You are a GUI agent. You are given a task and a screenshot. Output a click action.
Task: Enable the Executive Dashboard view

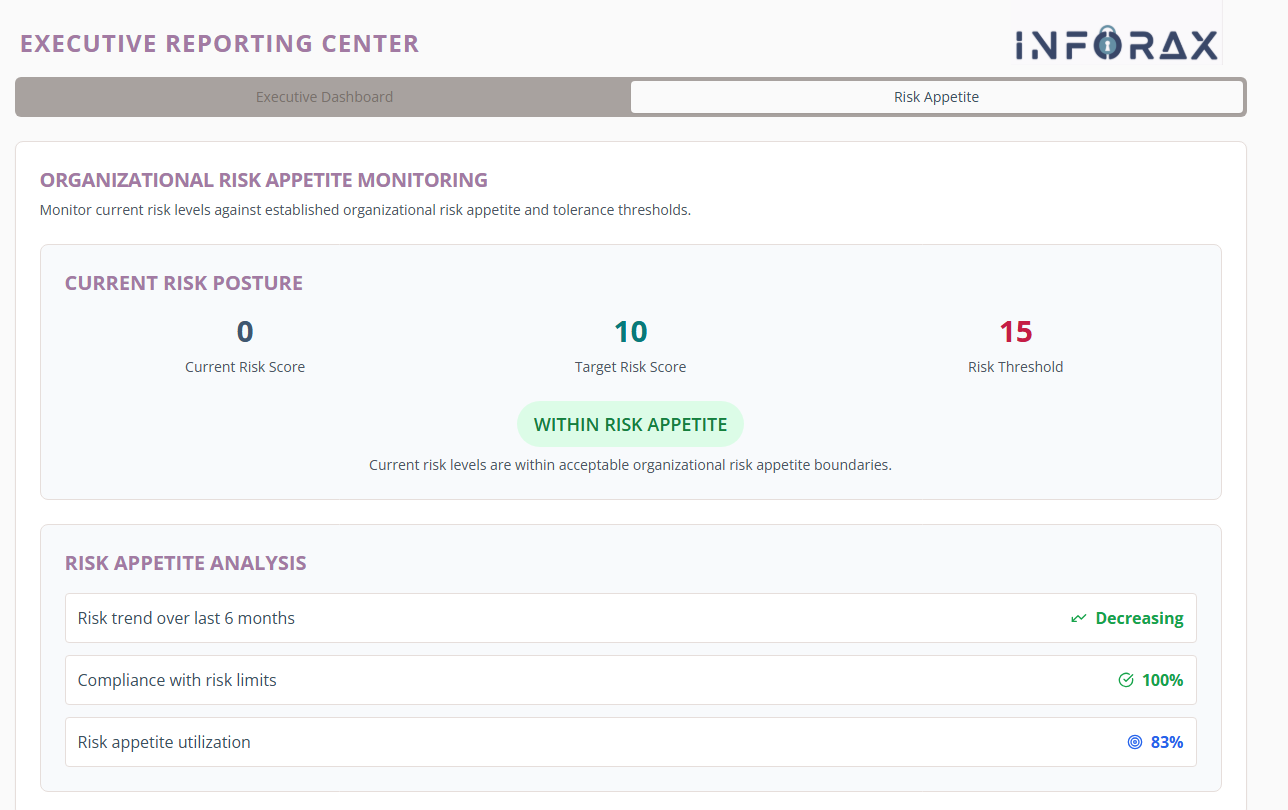click(x=324, y=96)
